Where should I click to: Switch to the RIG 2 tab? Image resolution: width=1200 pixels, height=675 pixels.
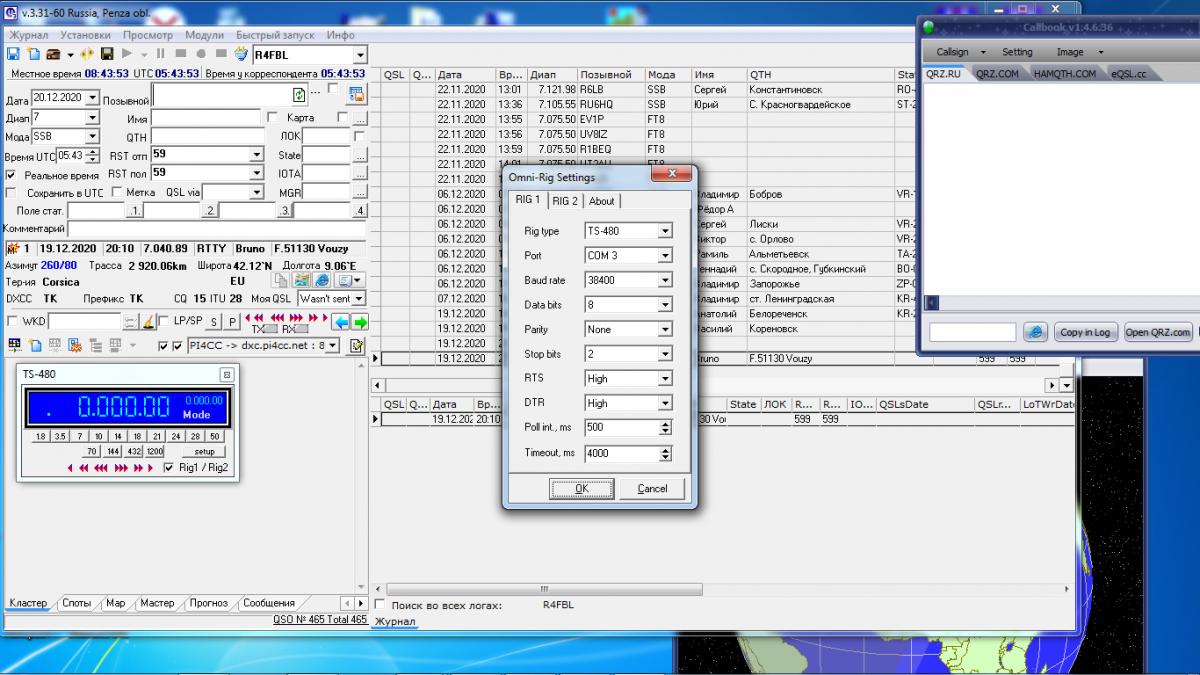point(565,201)
